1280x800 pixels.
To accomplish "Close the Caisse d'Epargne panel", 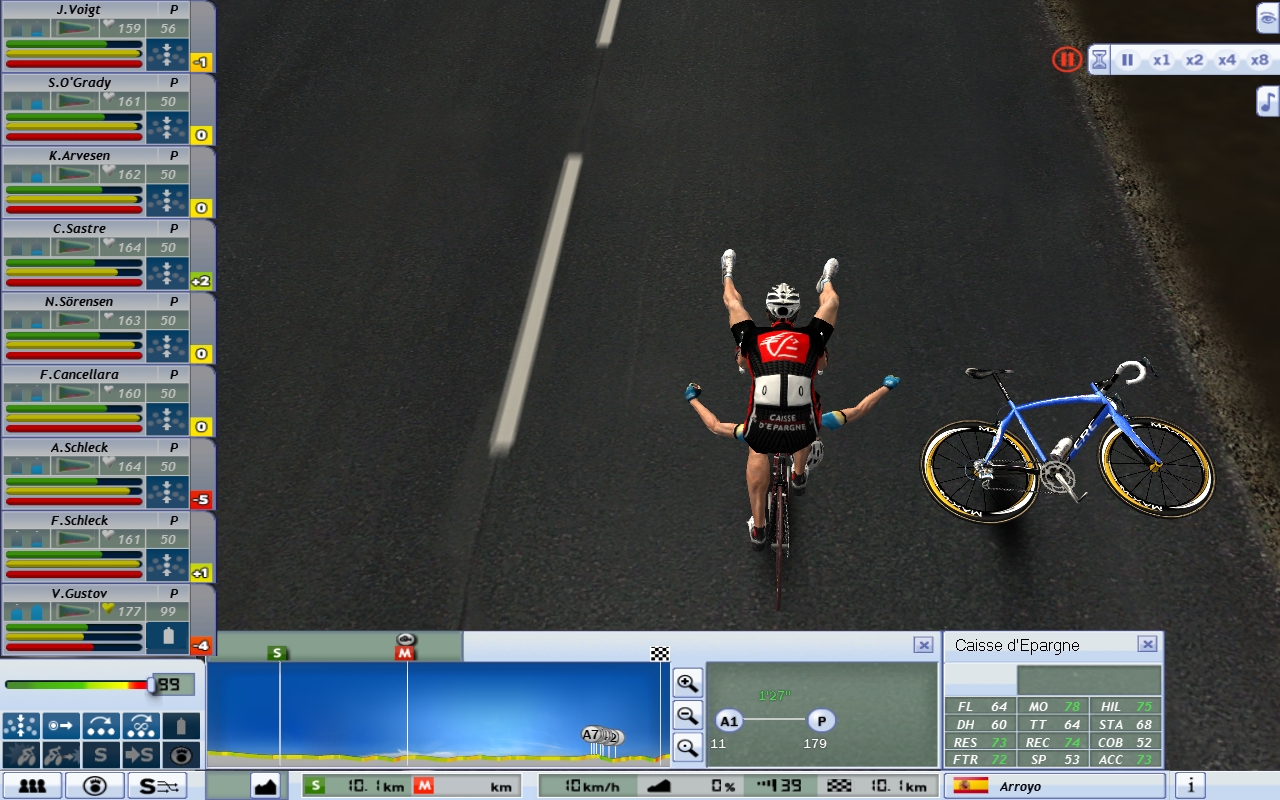I will click(1147, 645).
